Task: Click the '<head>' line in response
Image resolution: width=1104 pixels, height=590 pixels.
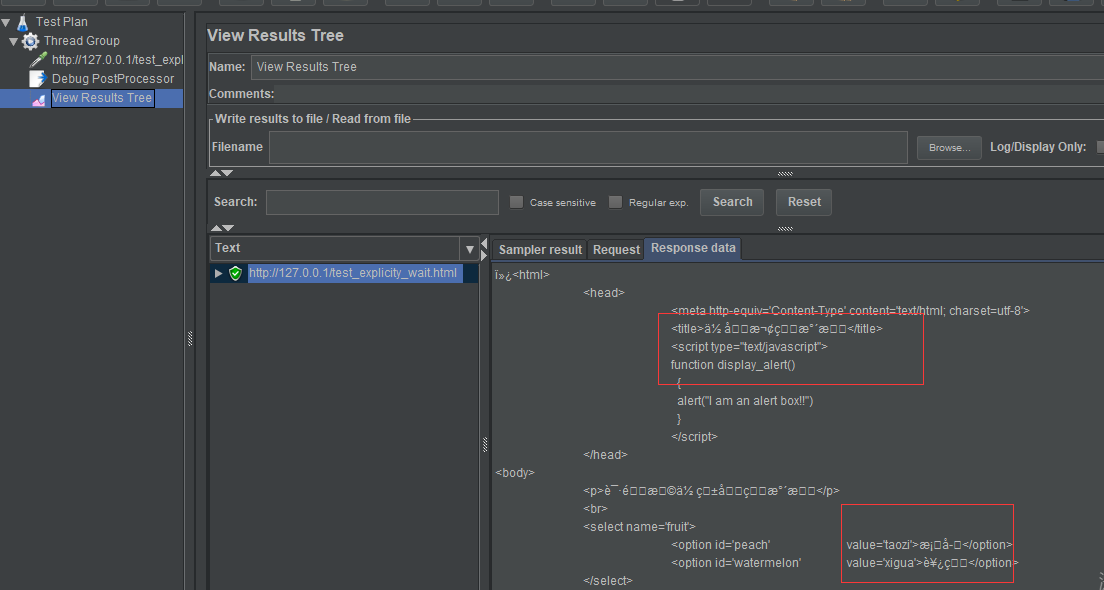Action: click(x=604, y=293)
